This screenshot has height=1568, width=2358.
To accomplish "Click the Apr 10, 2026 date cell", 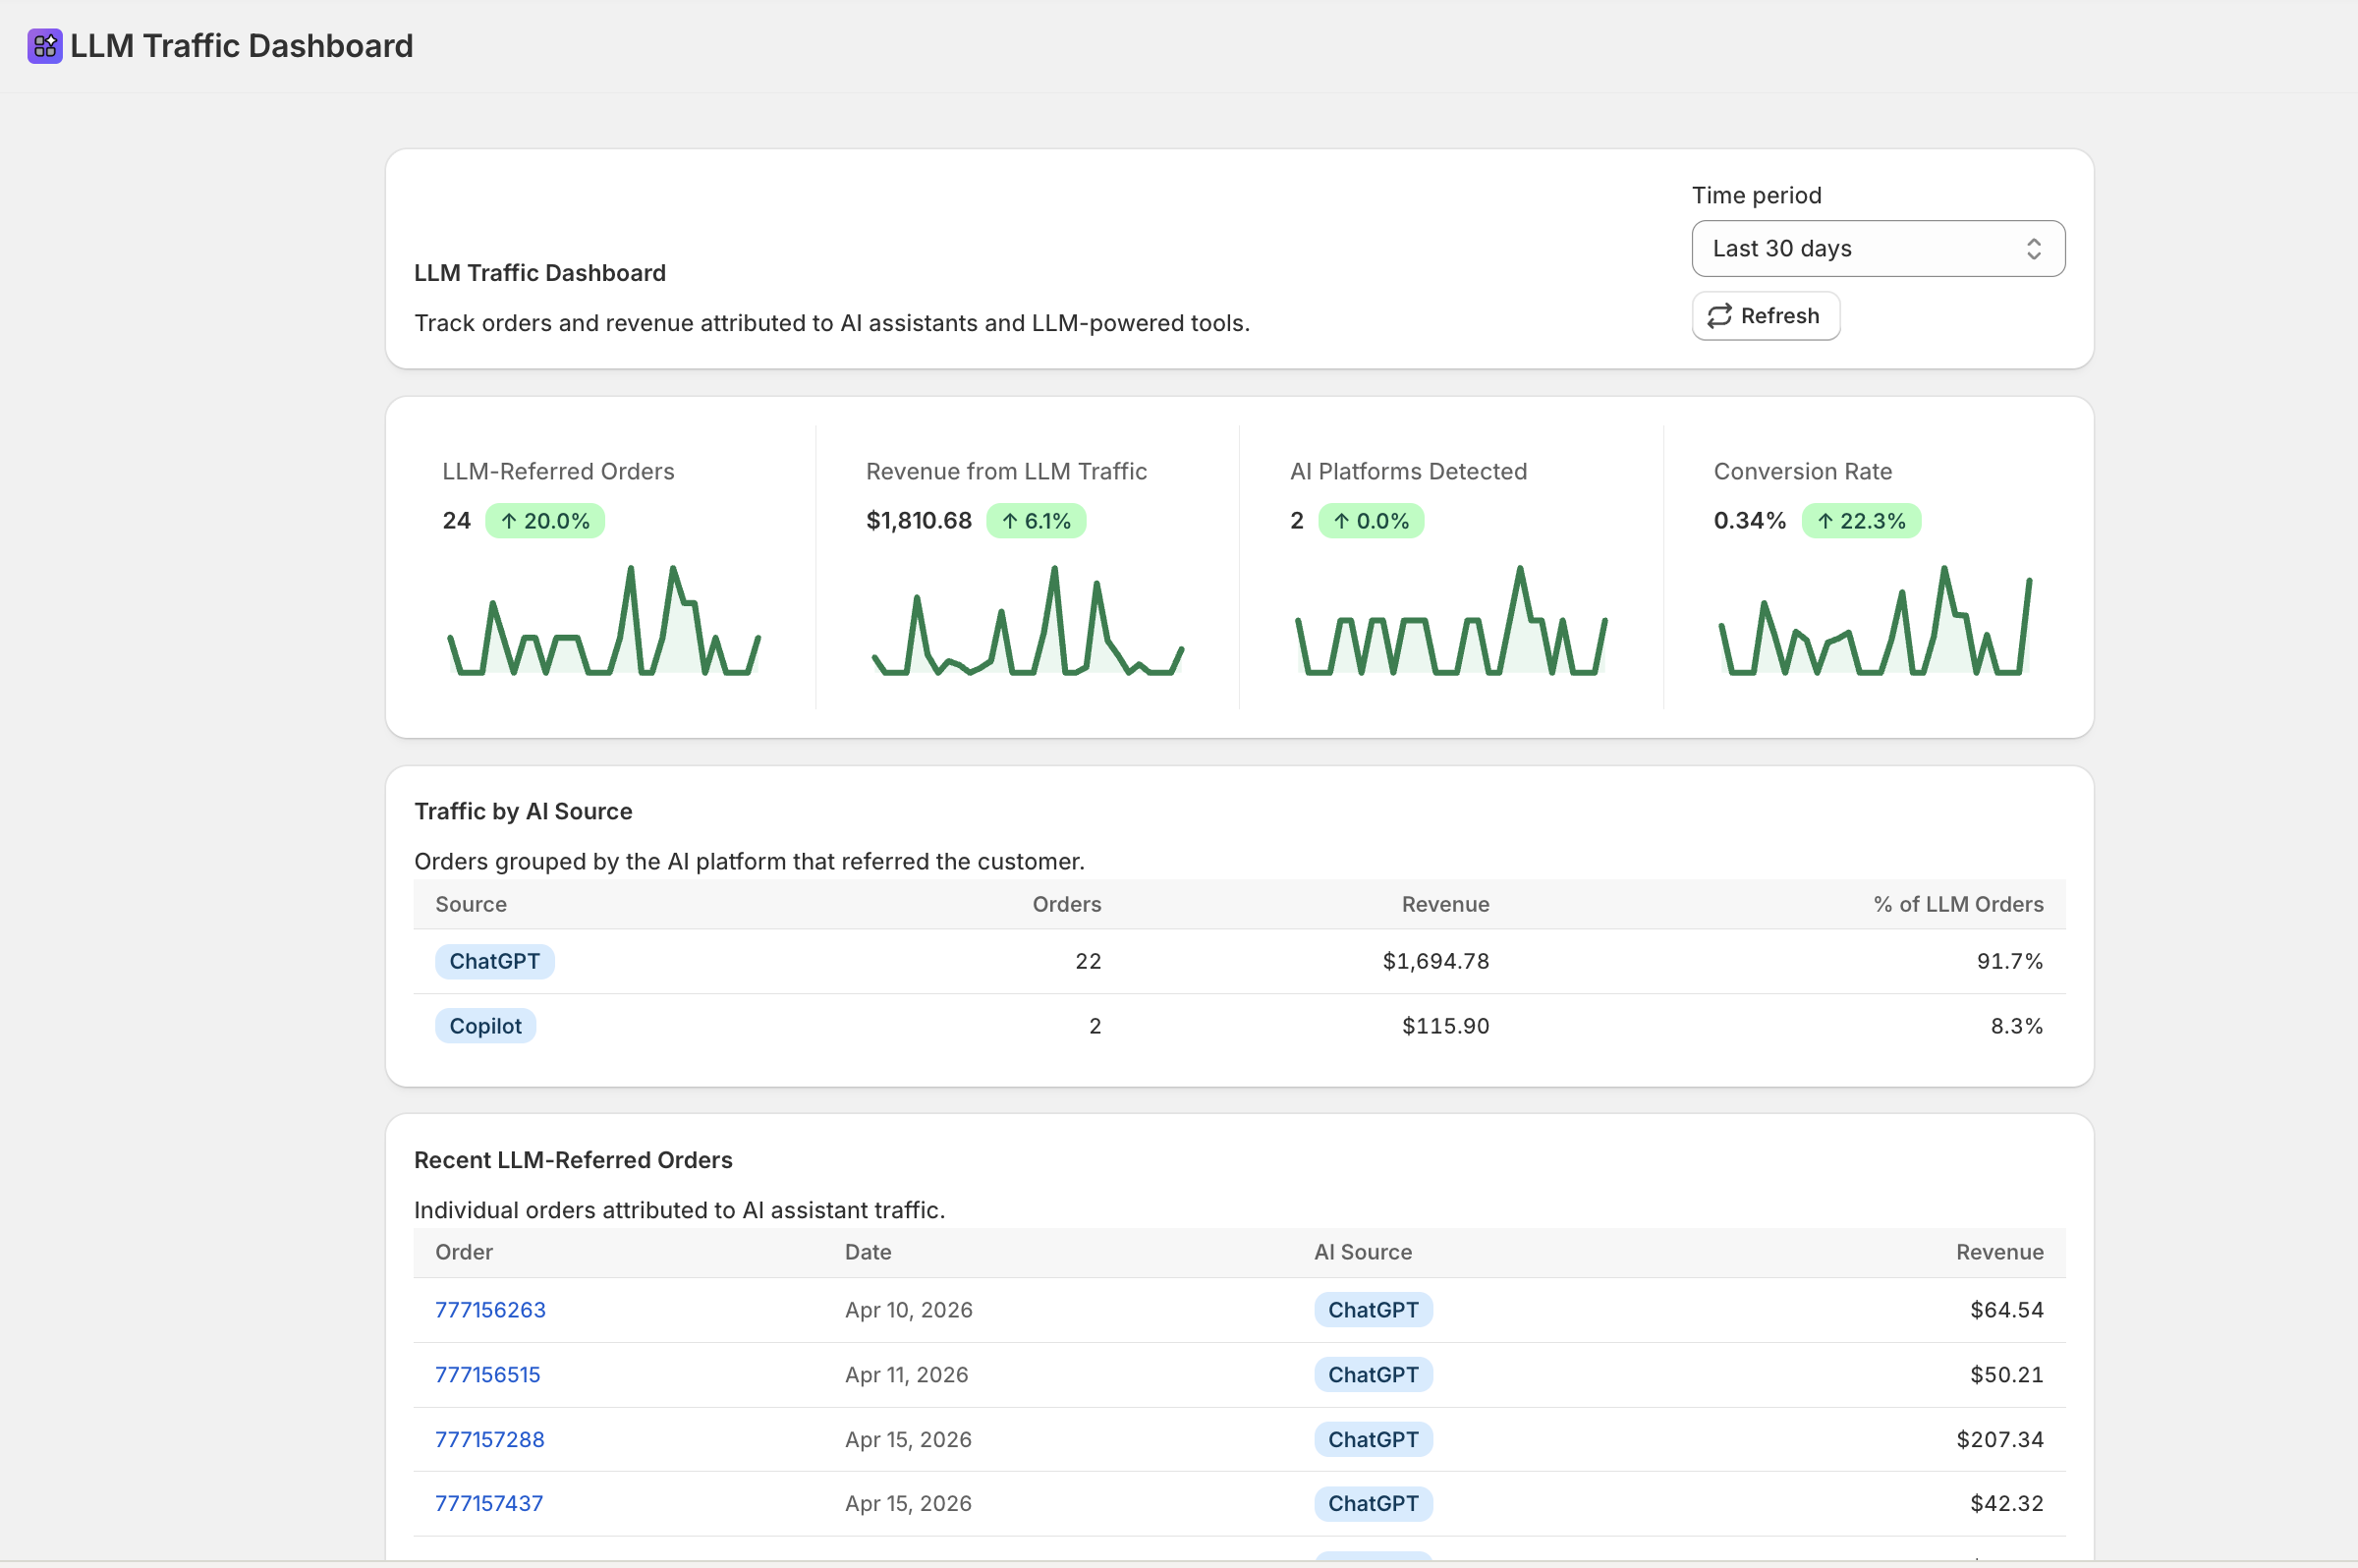I will (908, 1310).
